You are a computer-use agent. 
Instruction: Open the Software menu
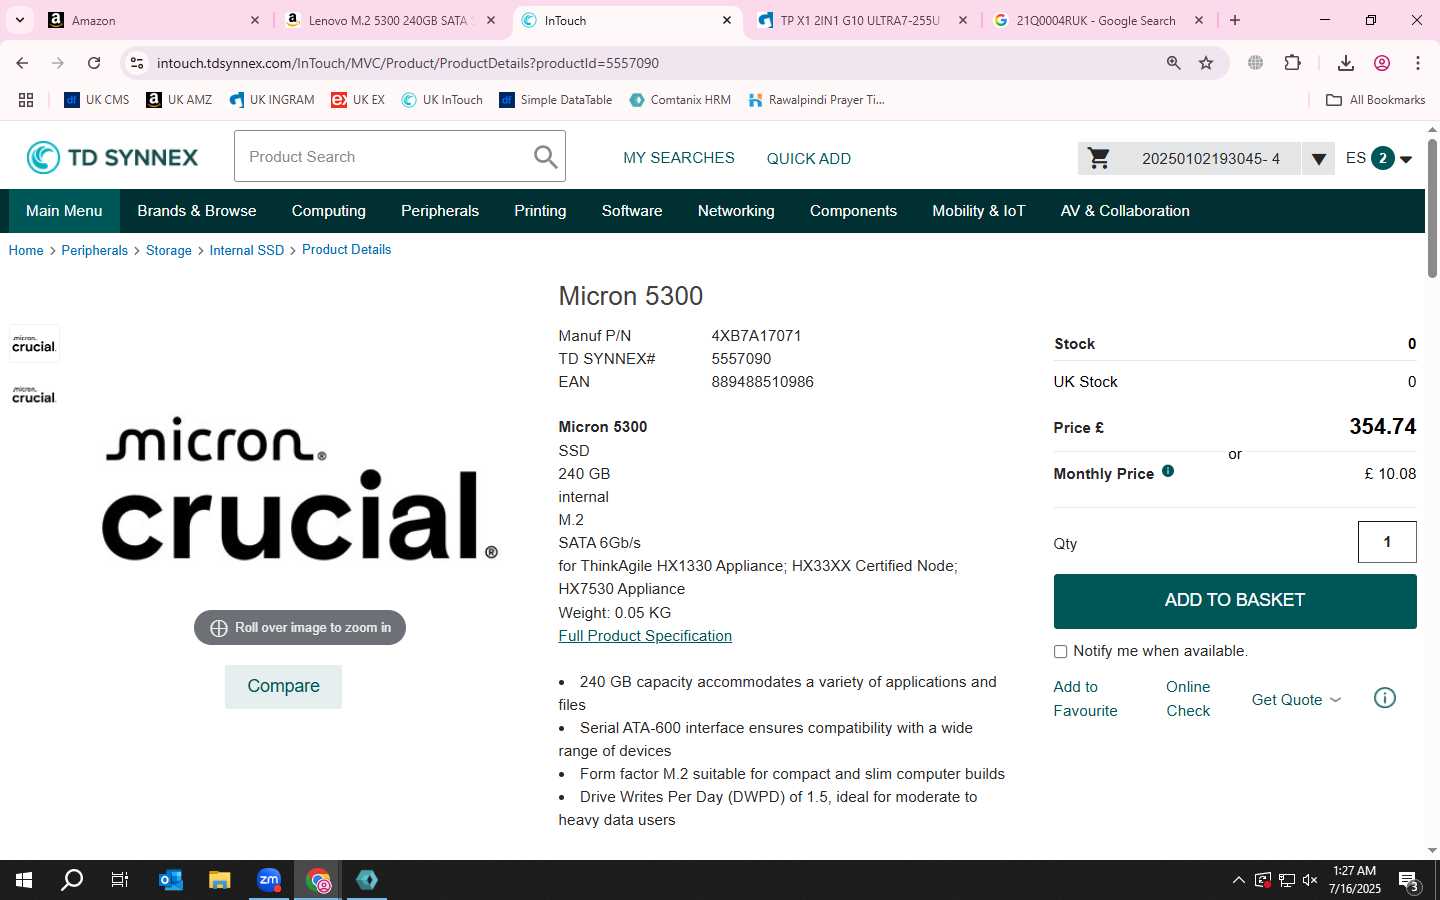coord(632,211)
